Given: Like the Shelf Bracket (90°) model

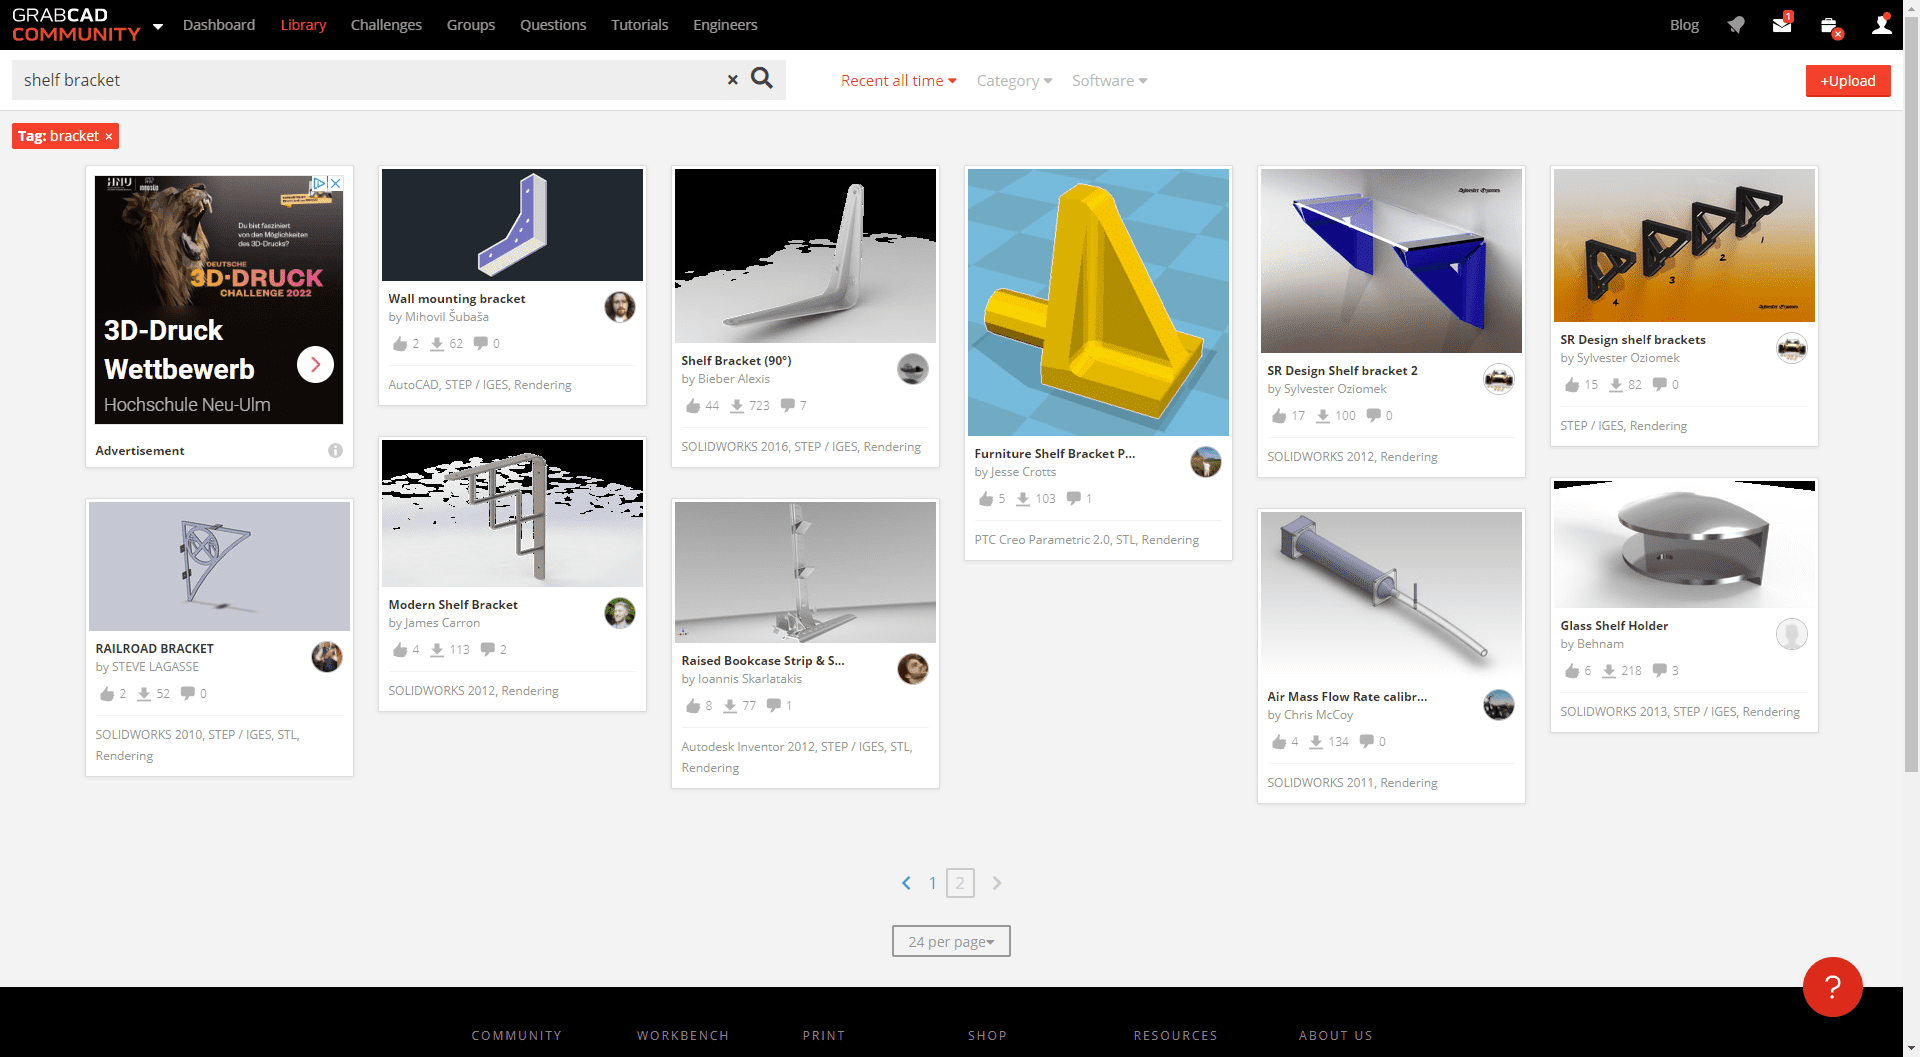Looking at the screenshot, I should (x=693, y=406).
